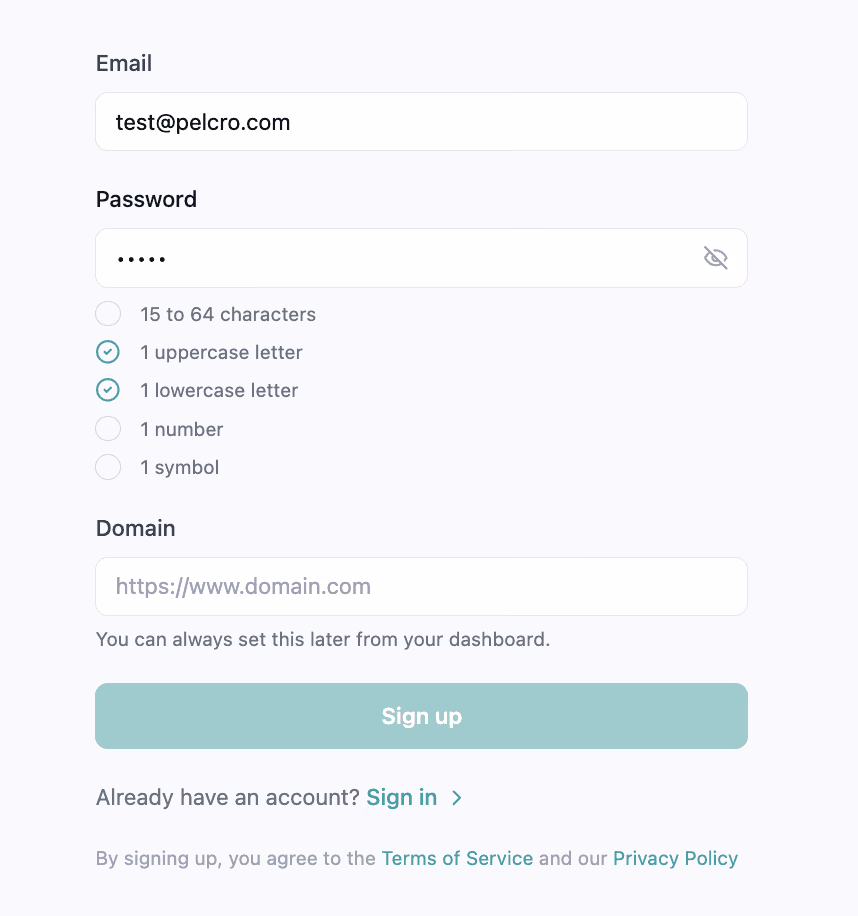Click the Domain field label

click(136, 528)
